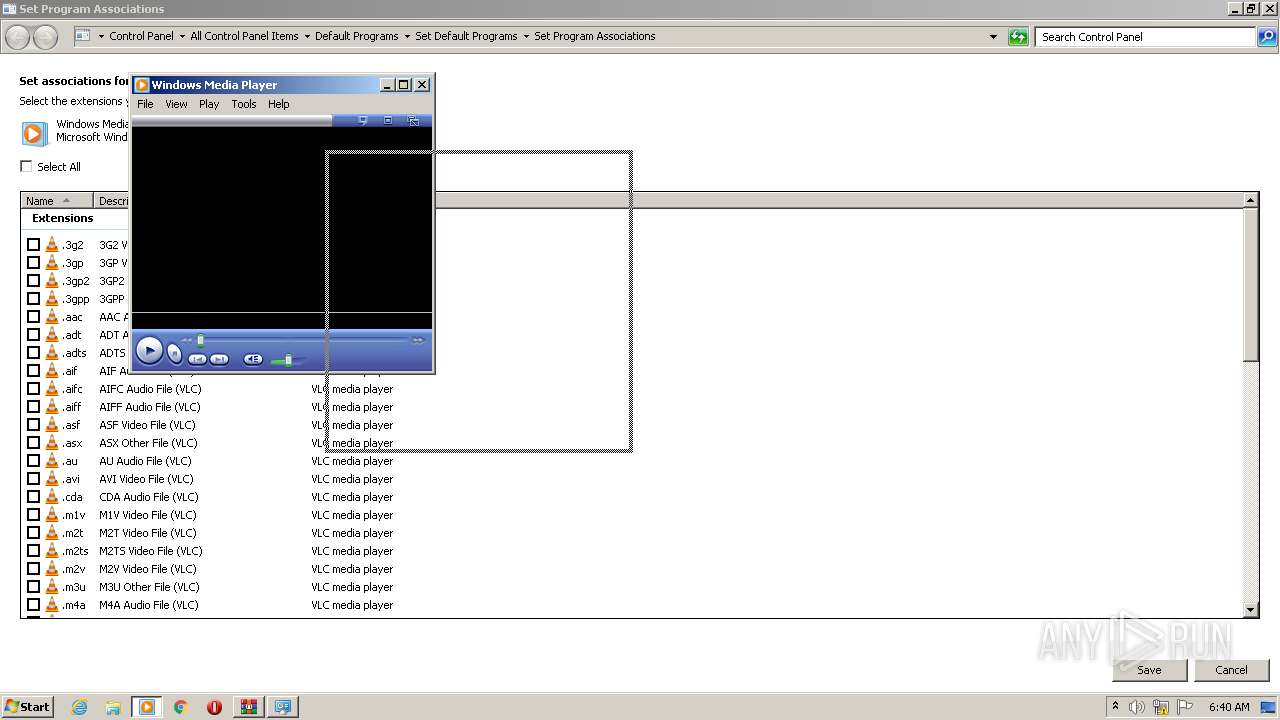Go forward with the navigation forward arrow
1280x720 pixels.
pyautogui.click(x=45, y=37)
